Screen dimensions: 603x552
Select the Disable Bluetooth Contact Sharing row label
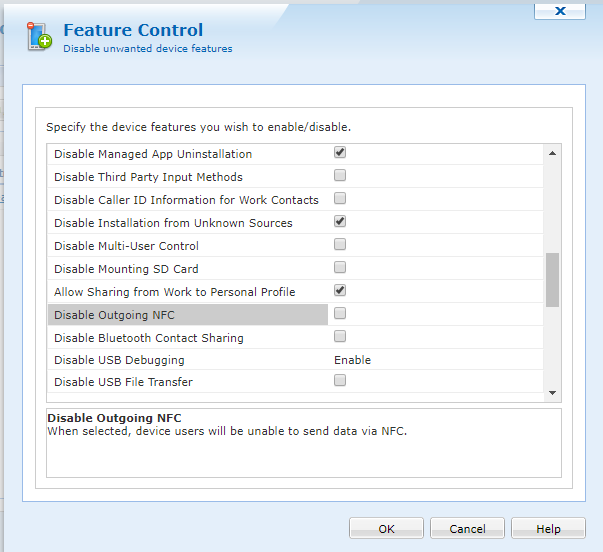click(x=148, y=338)
